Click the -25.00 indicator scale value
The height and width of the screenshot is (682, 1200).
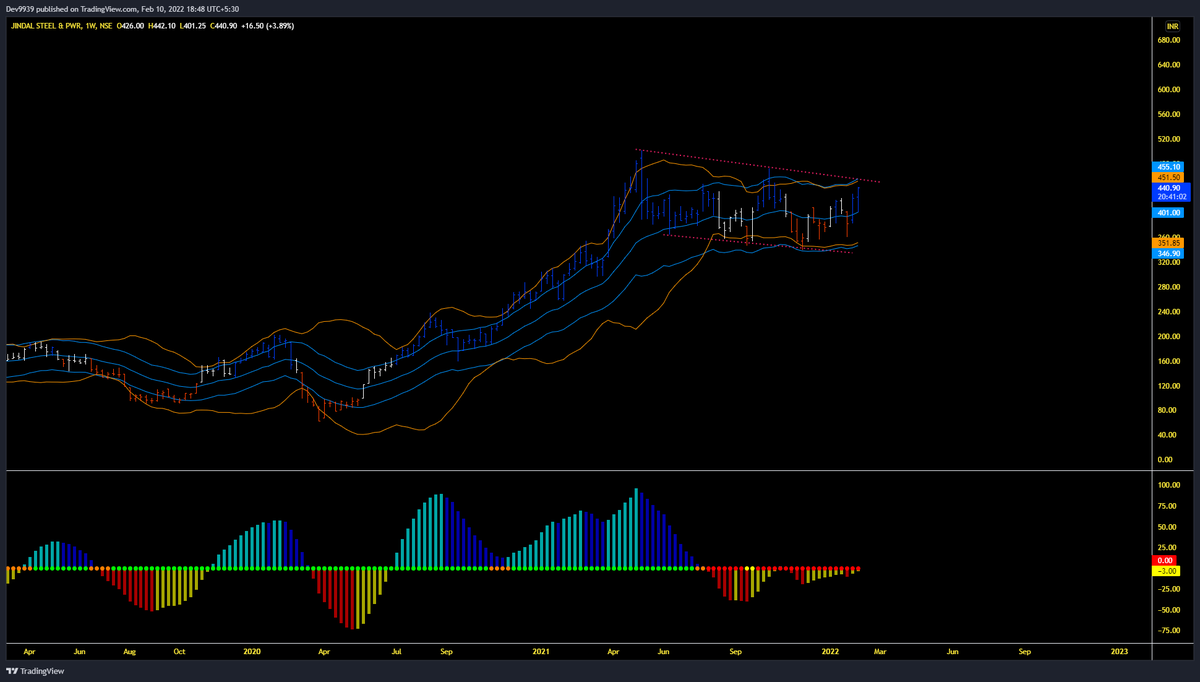pos(1170,589)
